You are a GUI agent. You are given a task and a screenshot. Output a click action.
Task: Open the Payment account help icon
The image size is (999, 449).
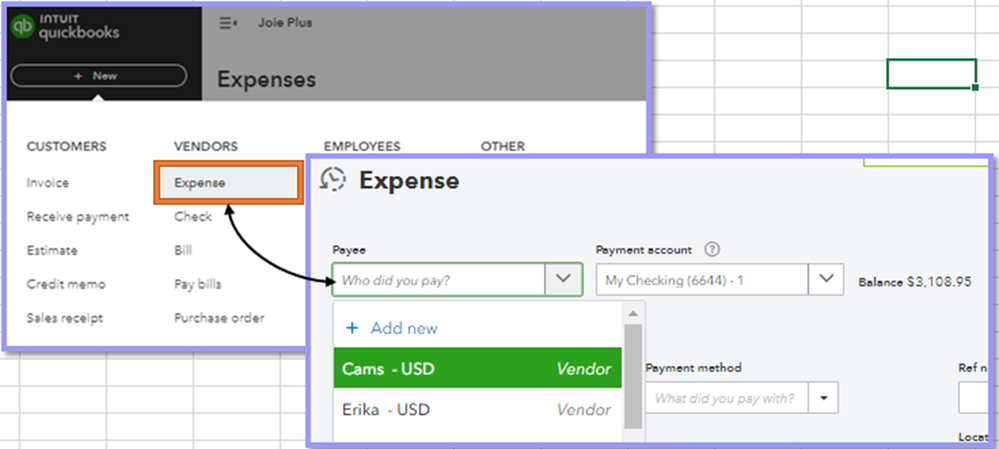(712, 249)
